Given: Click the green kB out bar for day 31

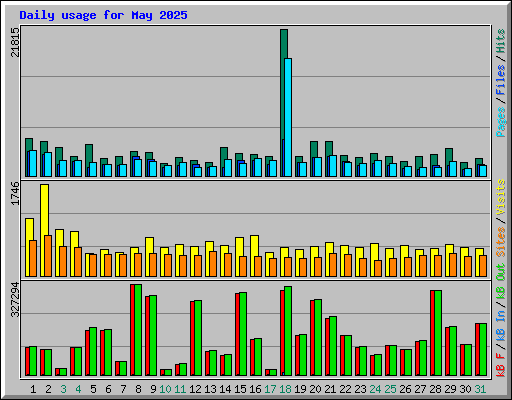Looking at the screenshot, I should [x=483, y=349].
